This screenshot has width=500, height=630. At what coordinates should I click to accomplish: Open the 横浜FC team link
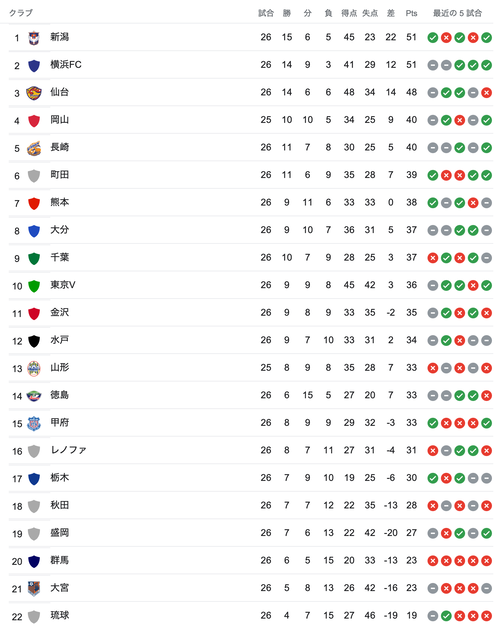coord(66,65)
